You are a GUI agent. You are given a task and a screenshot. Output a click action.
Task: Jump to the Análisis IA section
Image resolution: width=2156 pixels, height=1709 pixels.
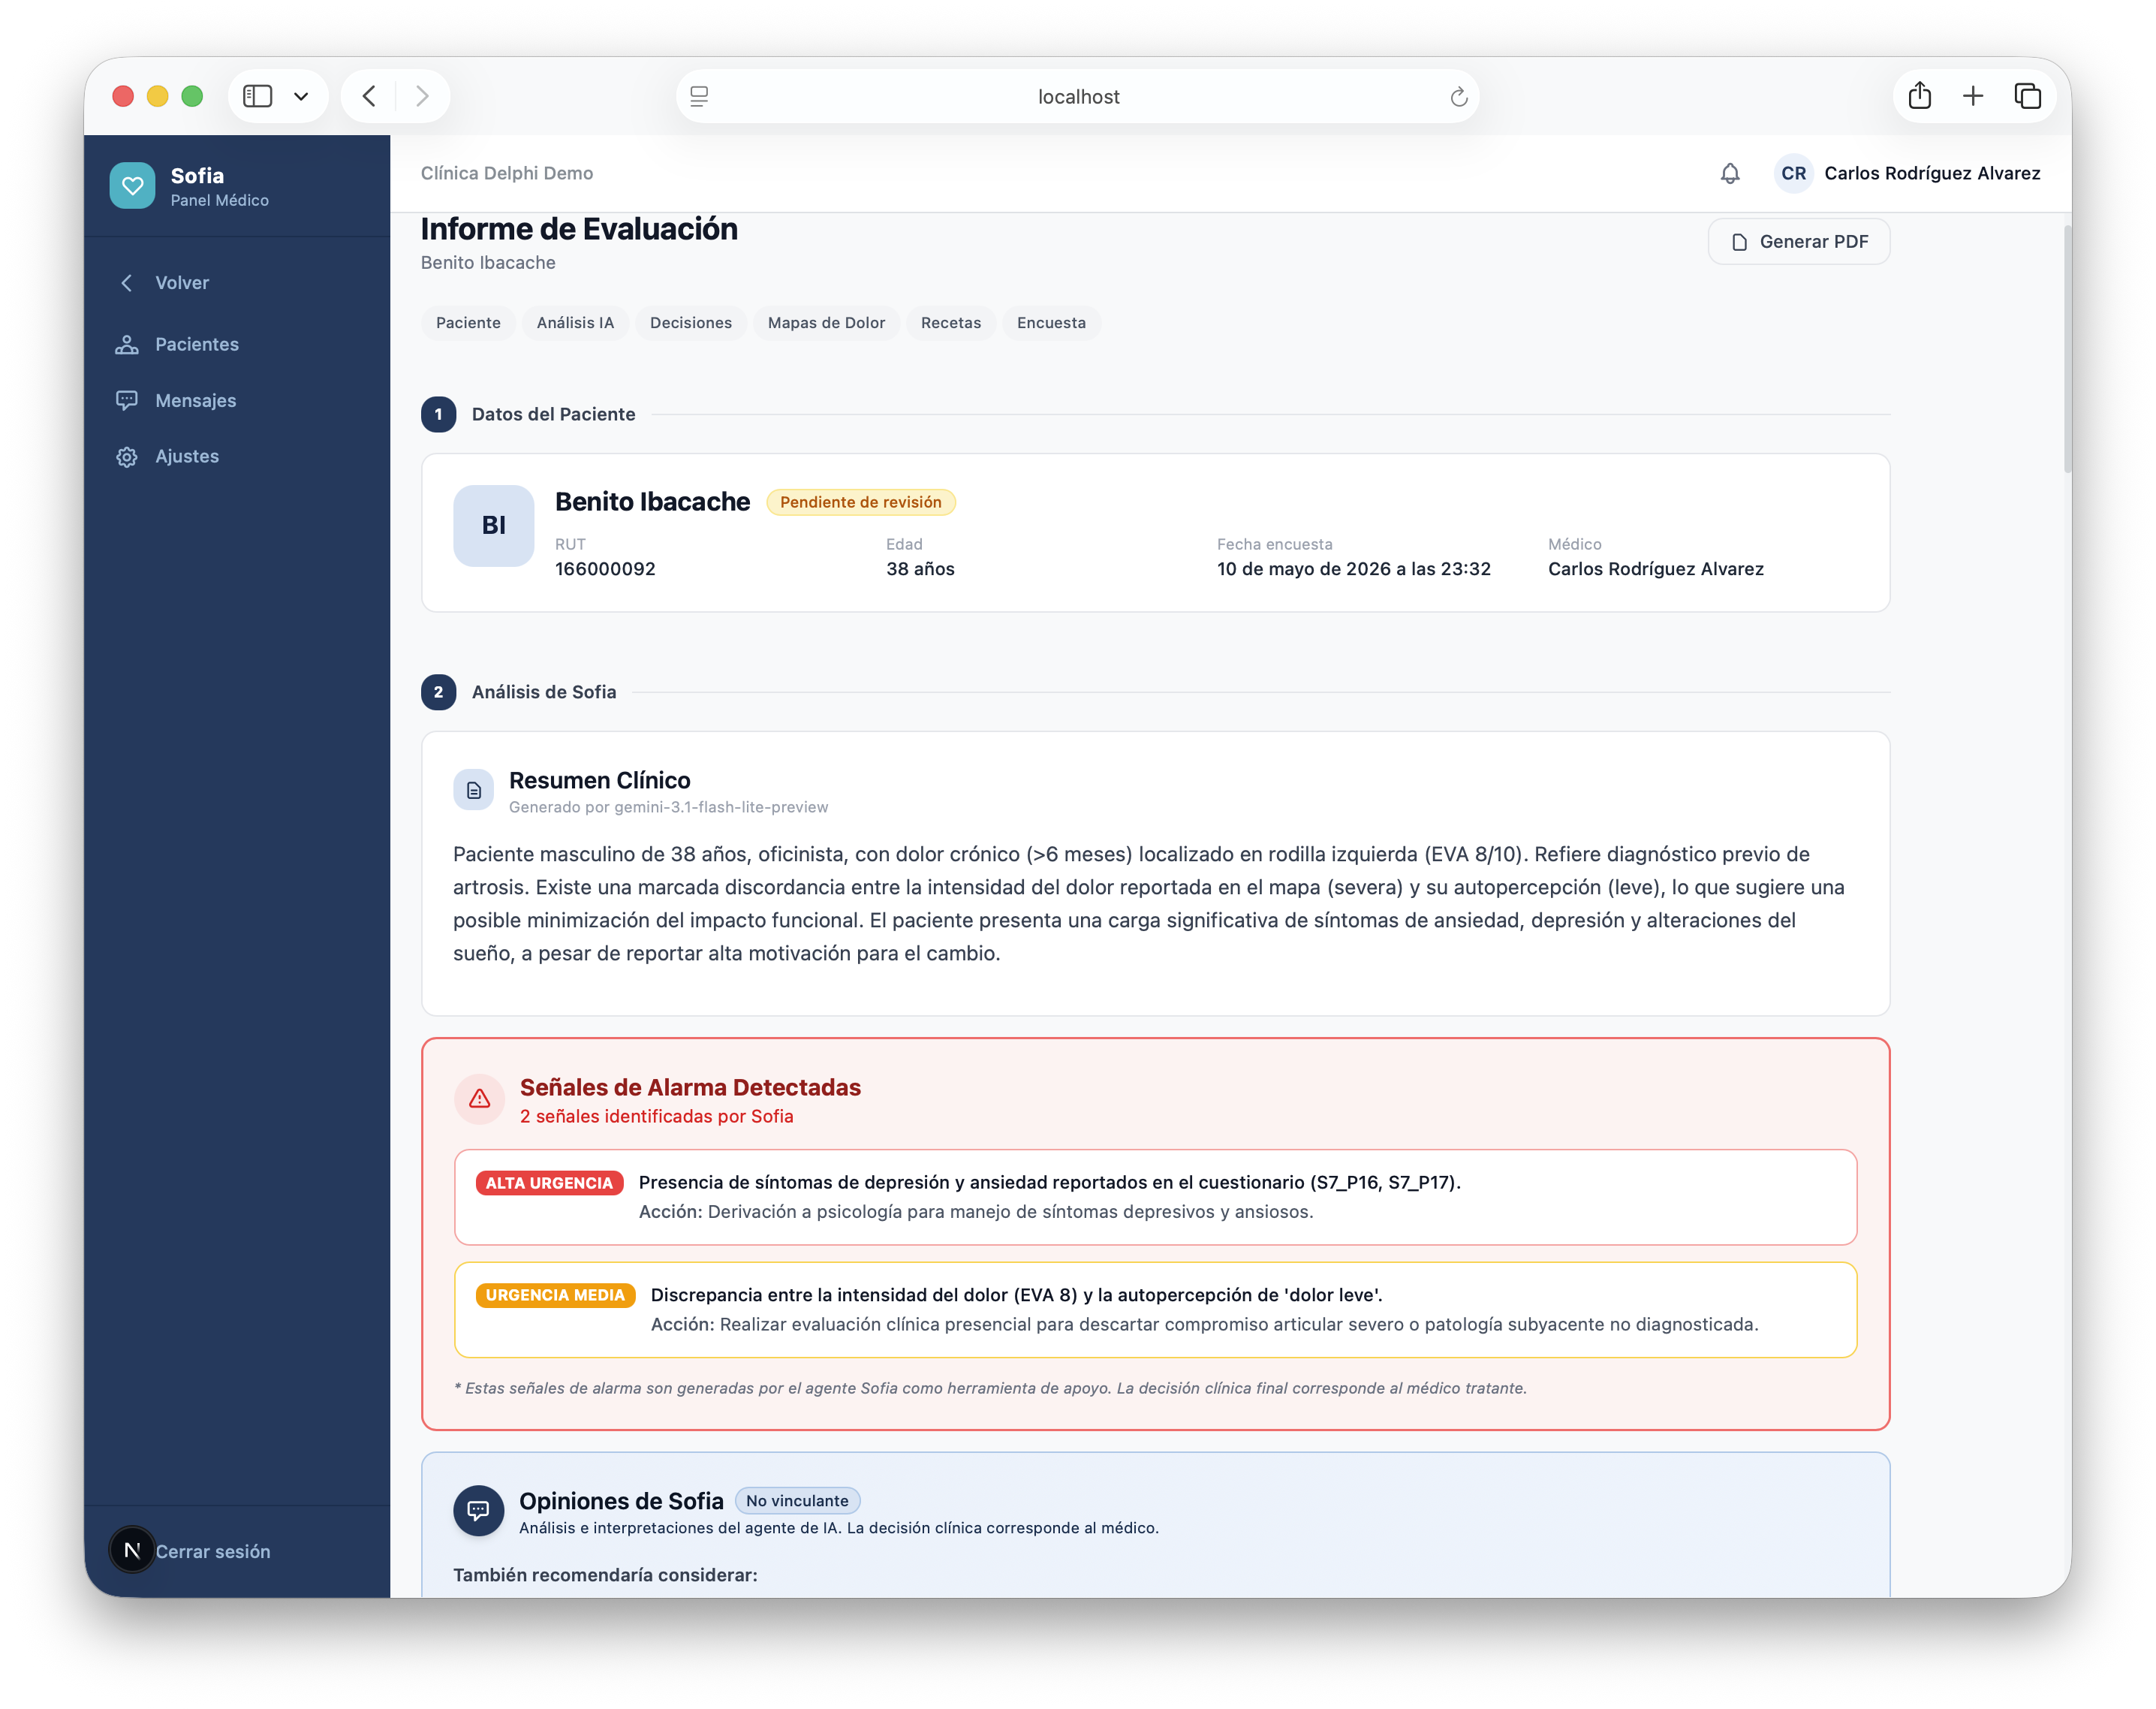575,323
